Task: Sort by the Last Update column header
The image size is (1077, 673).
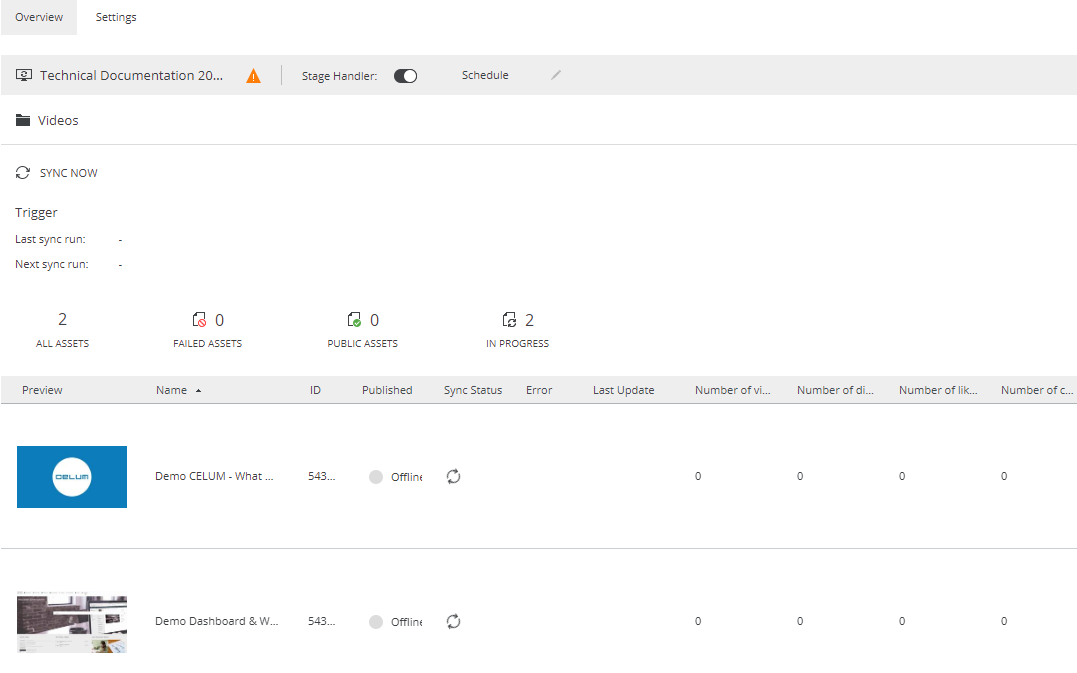Action: pyautogui.click(x=624, y=390)
